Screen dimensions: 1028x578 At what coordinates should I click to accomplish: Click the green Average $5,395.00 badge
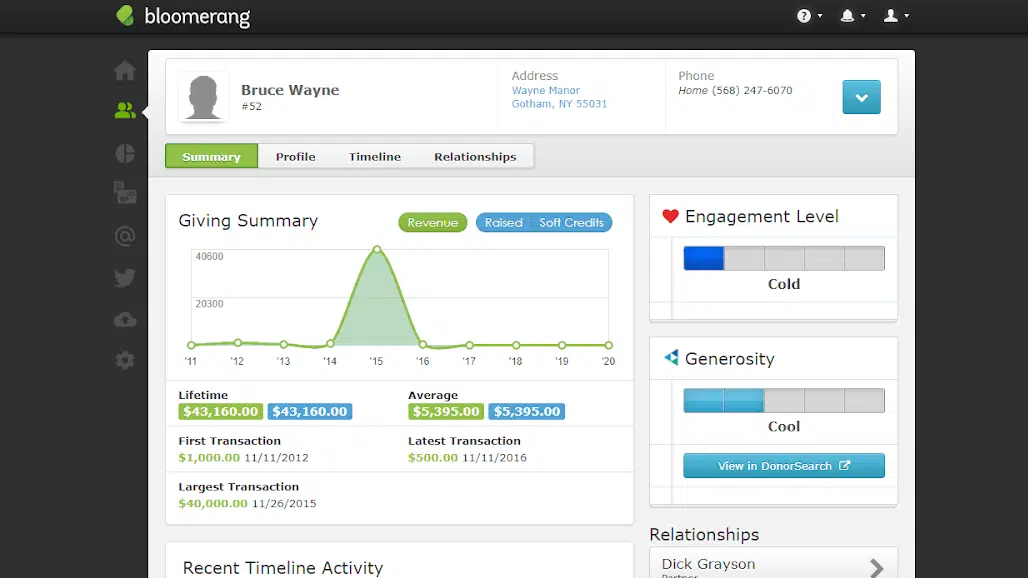point(446,412)
